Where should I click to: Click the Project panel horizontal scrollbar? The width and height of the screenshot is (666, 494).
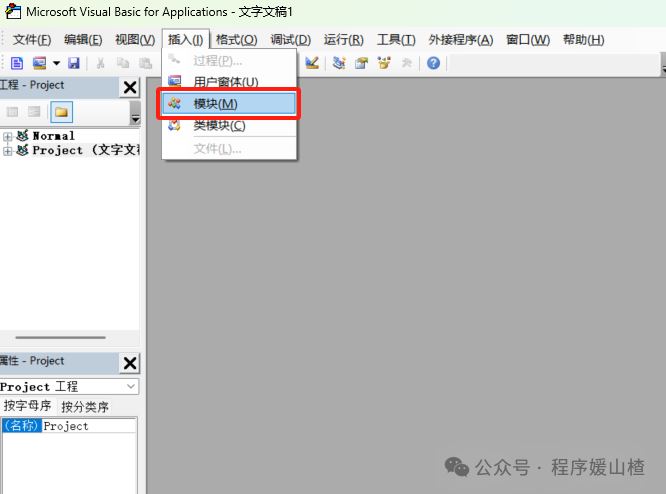pyautogui.click(x=60, y=338)
